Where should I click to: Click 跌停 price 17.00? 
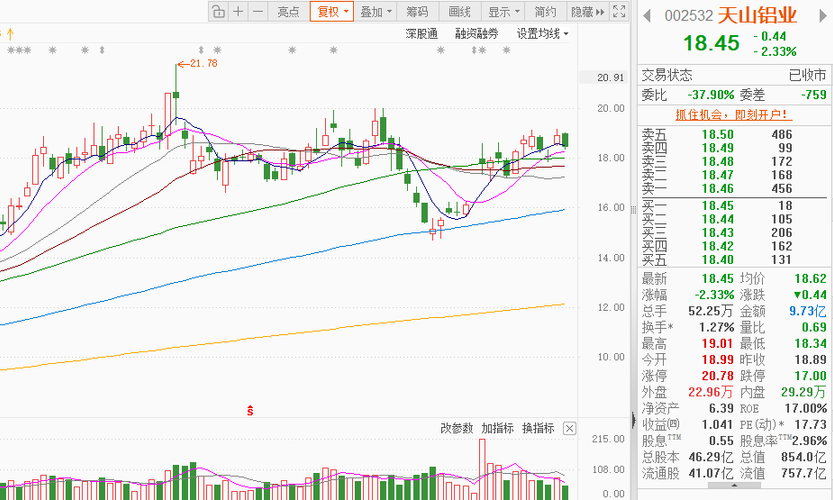point(811,376)
